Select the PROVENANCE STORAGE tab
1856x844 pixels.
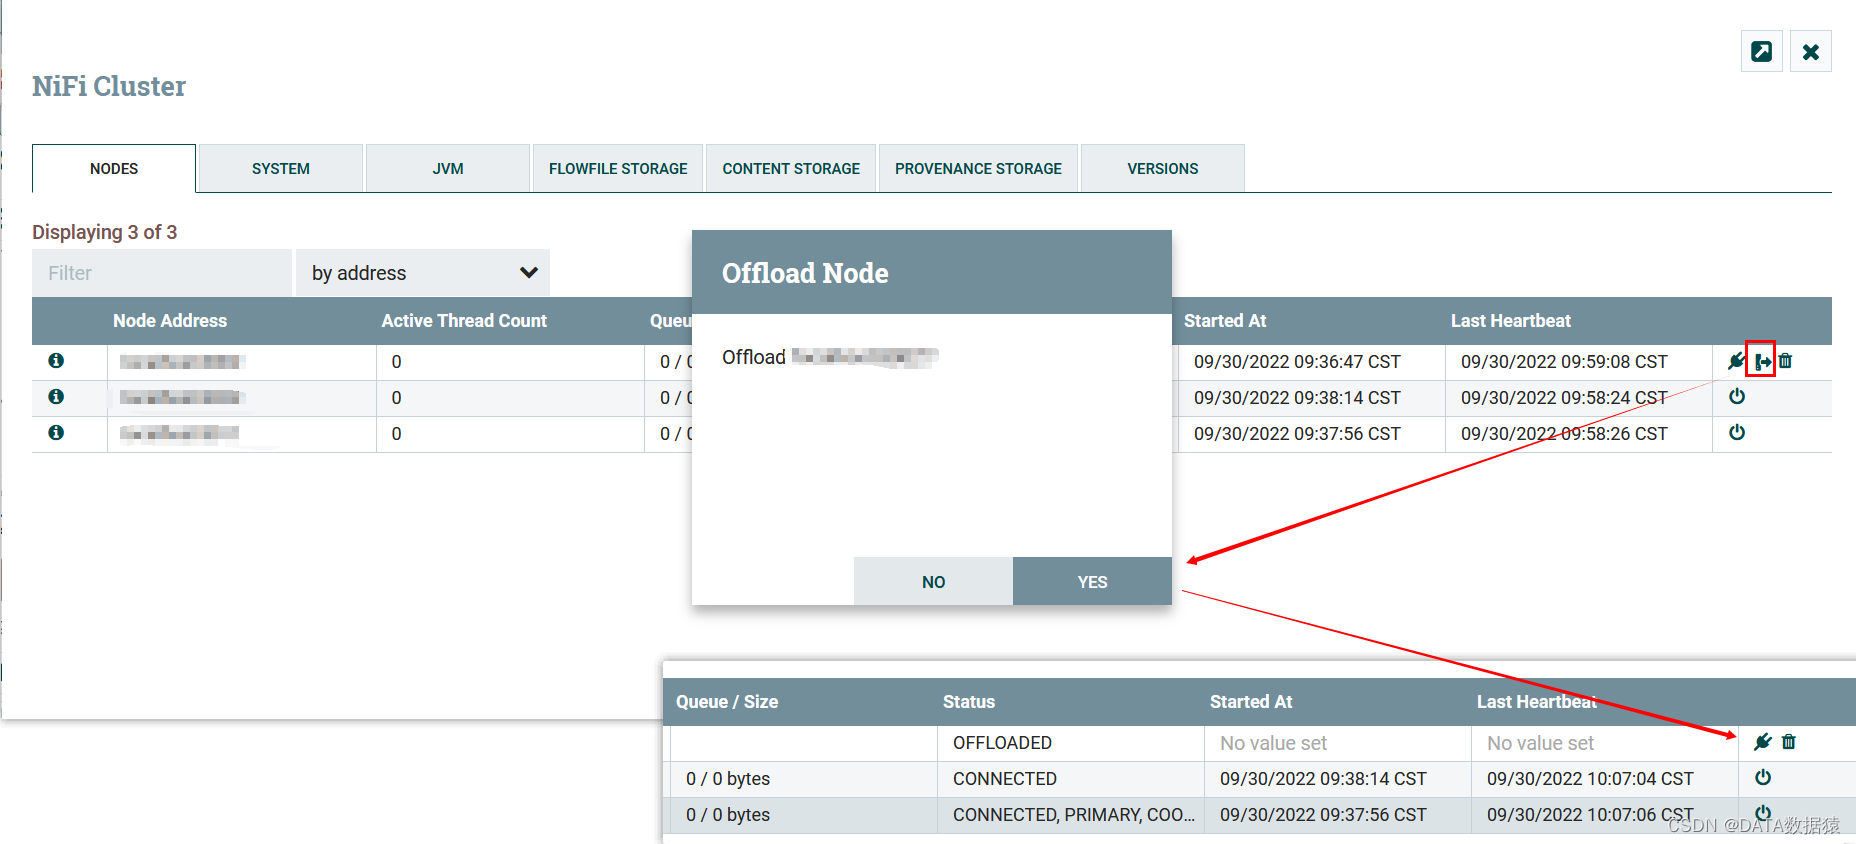[978, 168]
